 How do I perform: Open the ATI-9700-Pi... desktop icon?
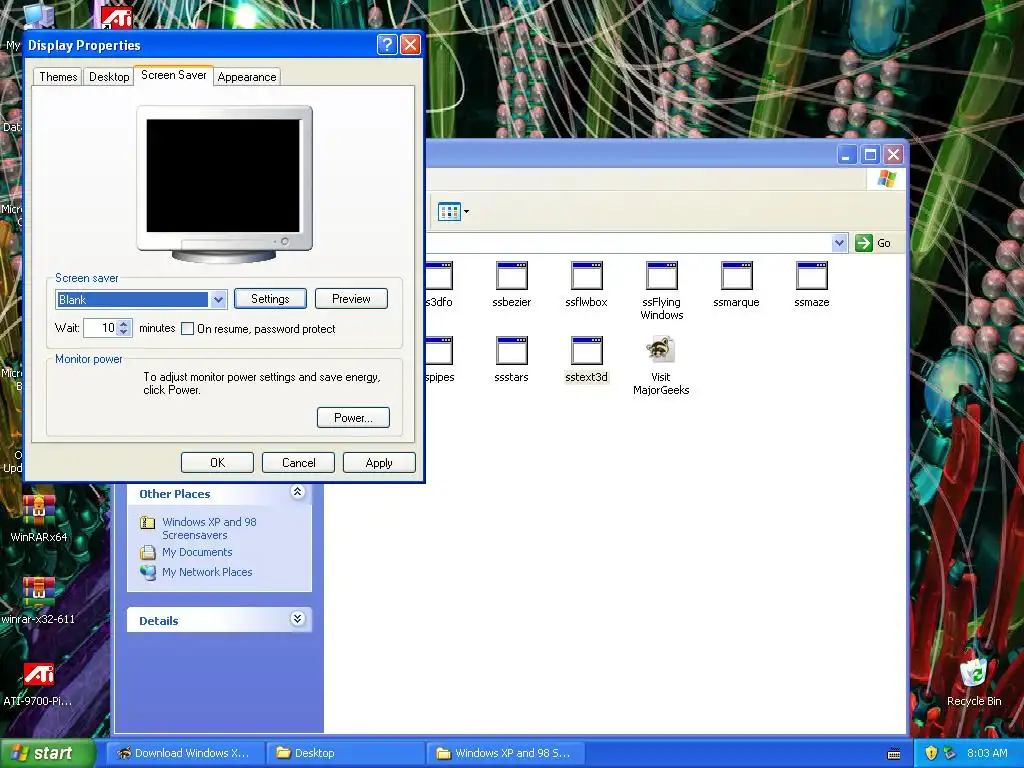[38, 684]
